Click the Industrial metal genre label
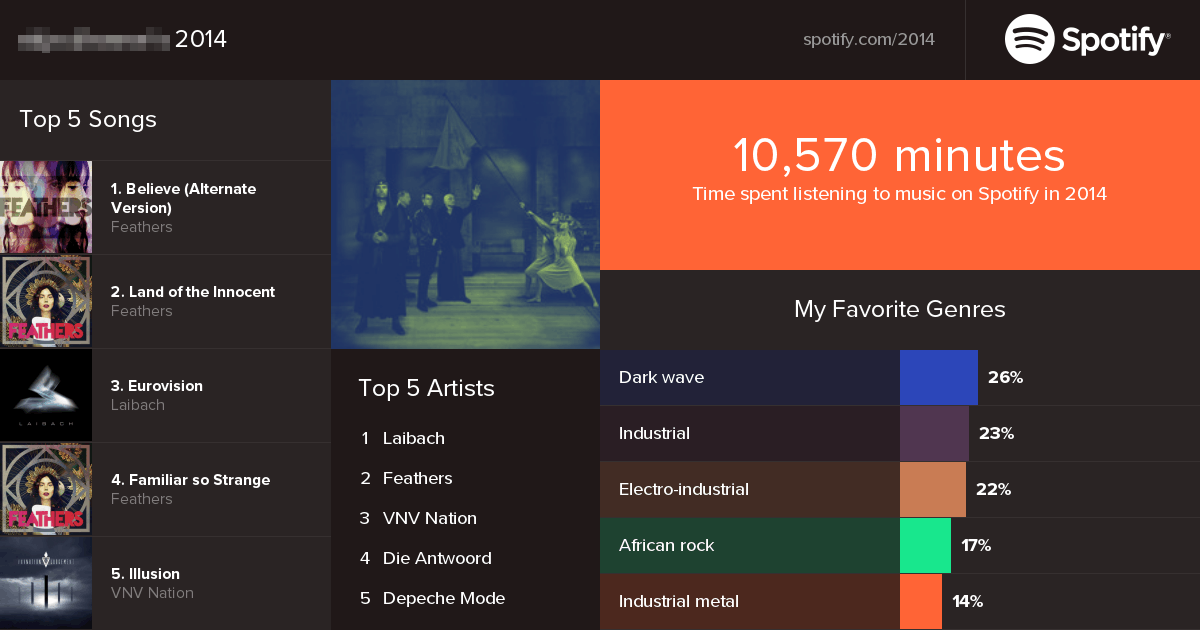The height and width of the screenshot is (630, 1200). tap(678, 601)
